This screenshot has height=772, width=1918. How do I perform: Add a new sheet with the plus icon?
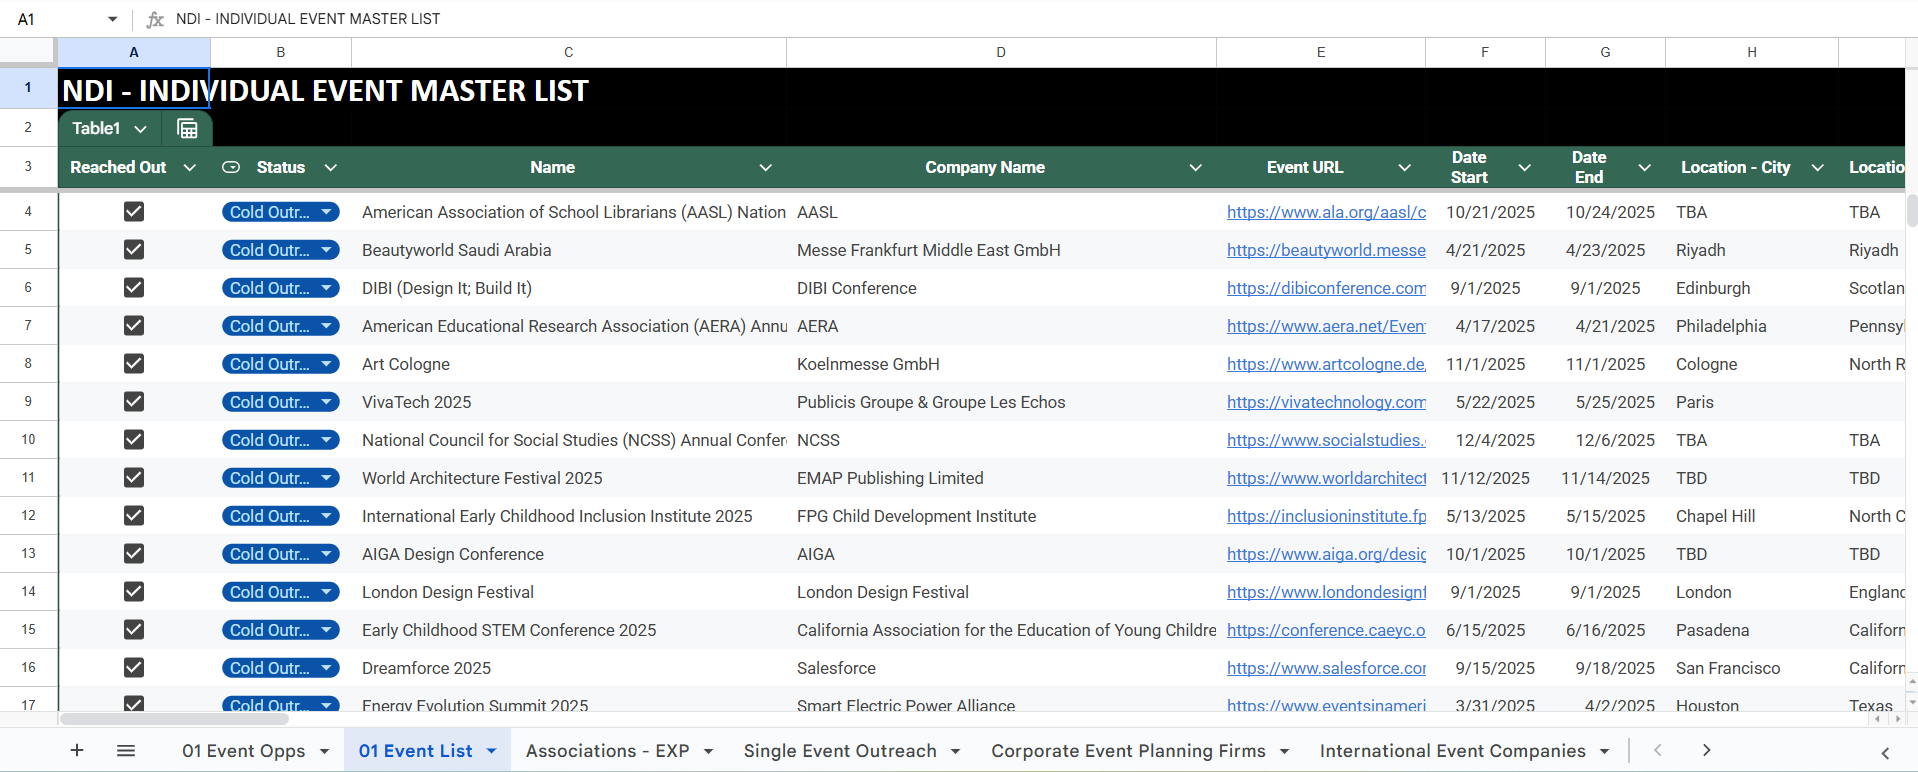(77, 750)
